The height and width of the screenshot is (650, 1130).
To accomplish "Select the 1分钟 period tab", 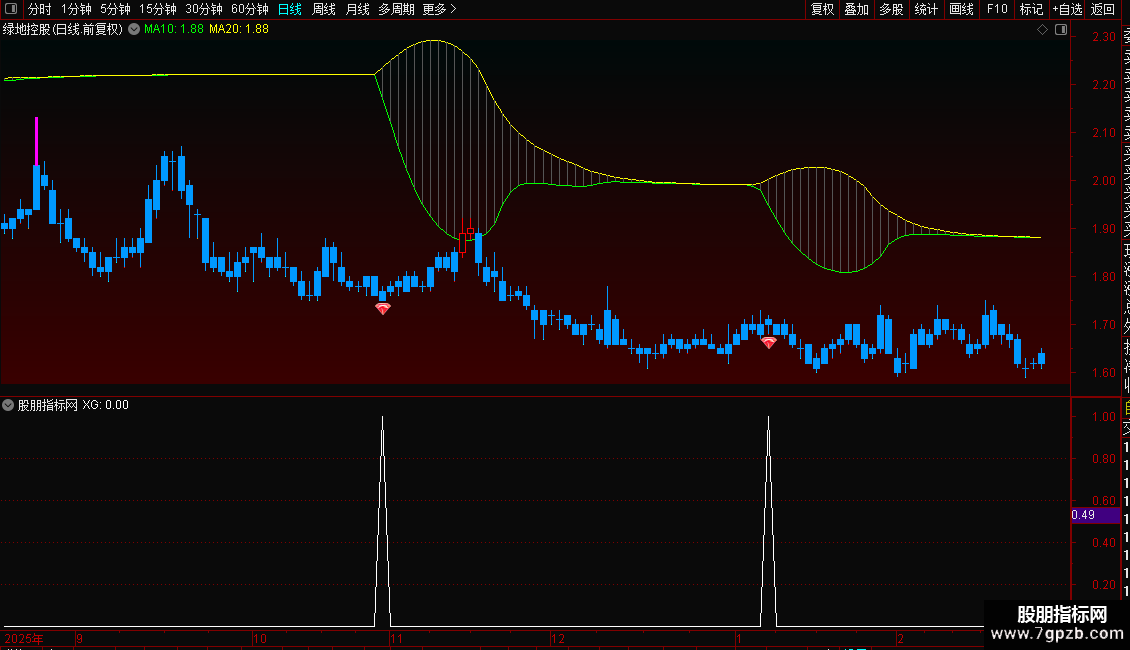I will click(x=76, y=9).
